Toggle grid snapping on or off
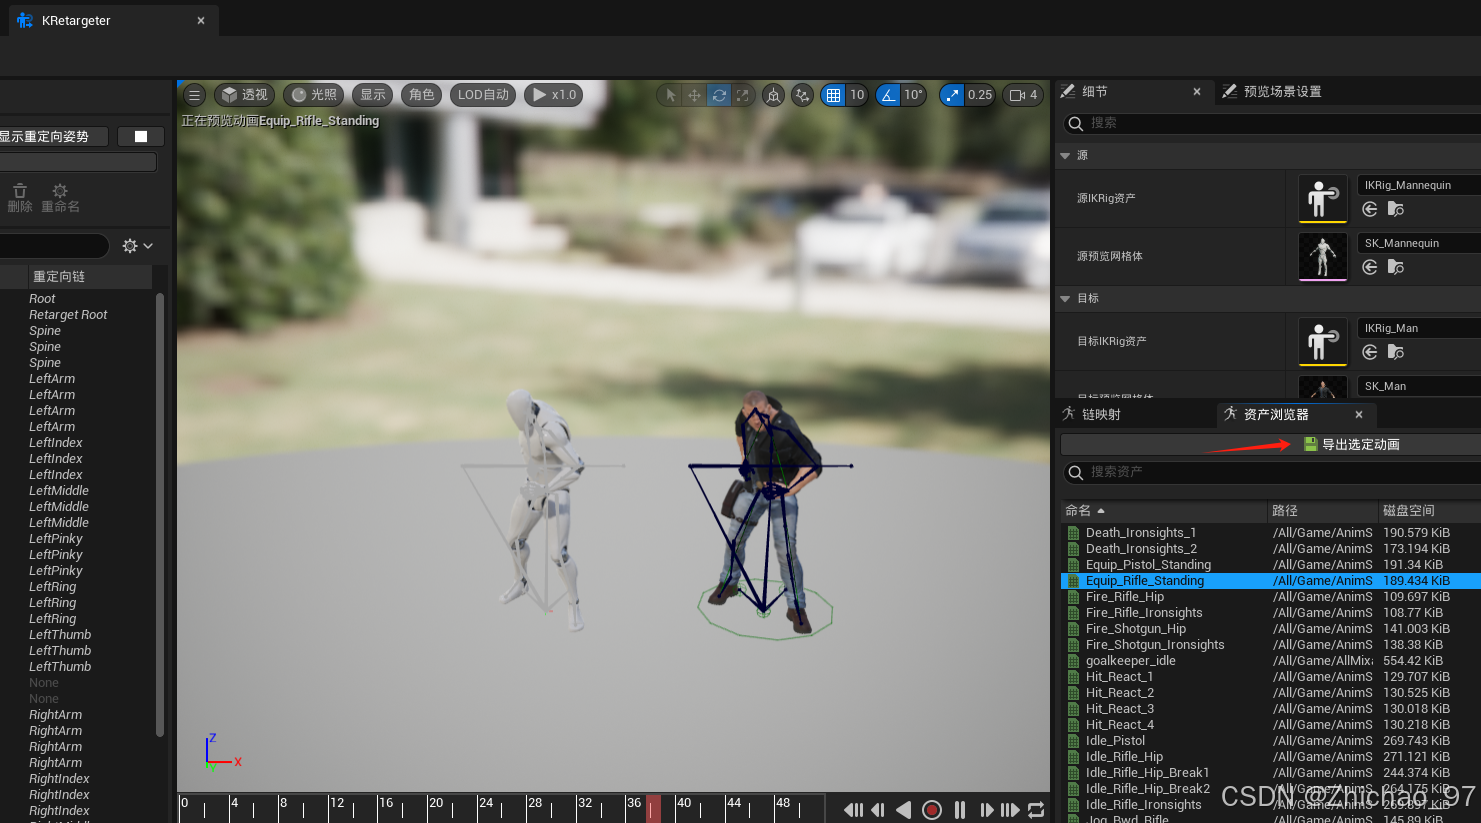 tap(833, 95)
